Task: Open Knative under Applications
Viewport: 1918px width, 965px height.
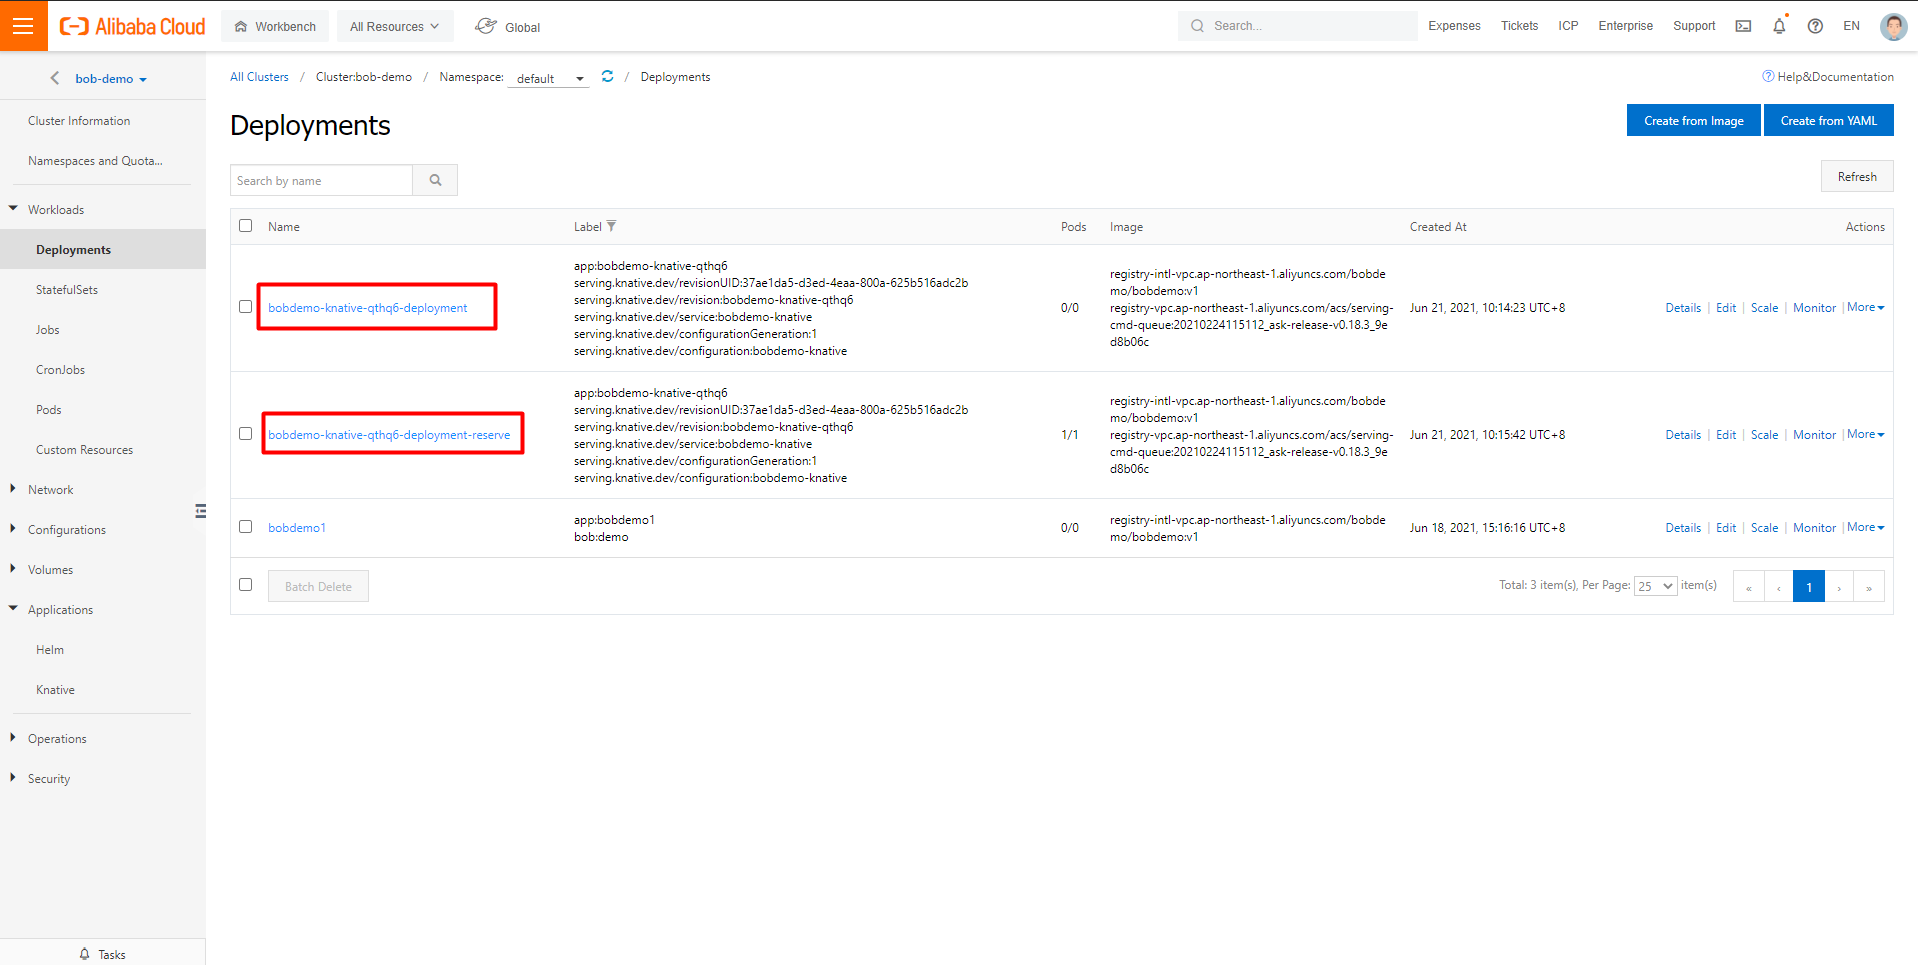Action: pyautogui.click(x=55, y=690)
